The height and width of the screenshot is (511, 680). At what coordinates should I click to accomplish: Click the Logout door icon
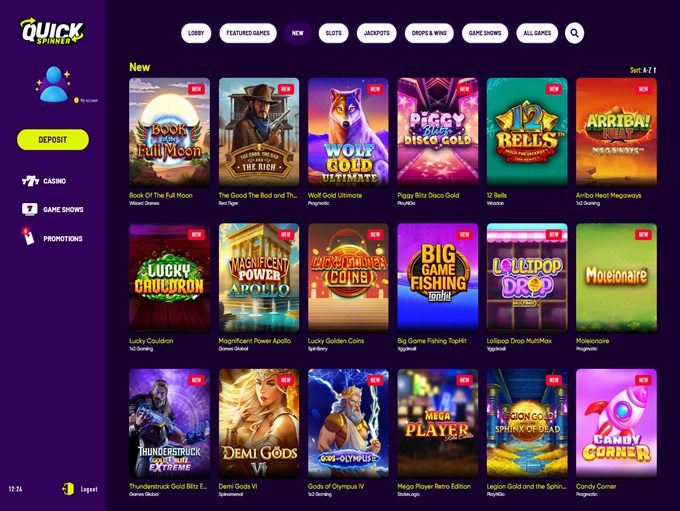[x=68, y=489]
